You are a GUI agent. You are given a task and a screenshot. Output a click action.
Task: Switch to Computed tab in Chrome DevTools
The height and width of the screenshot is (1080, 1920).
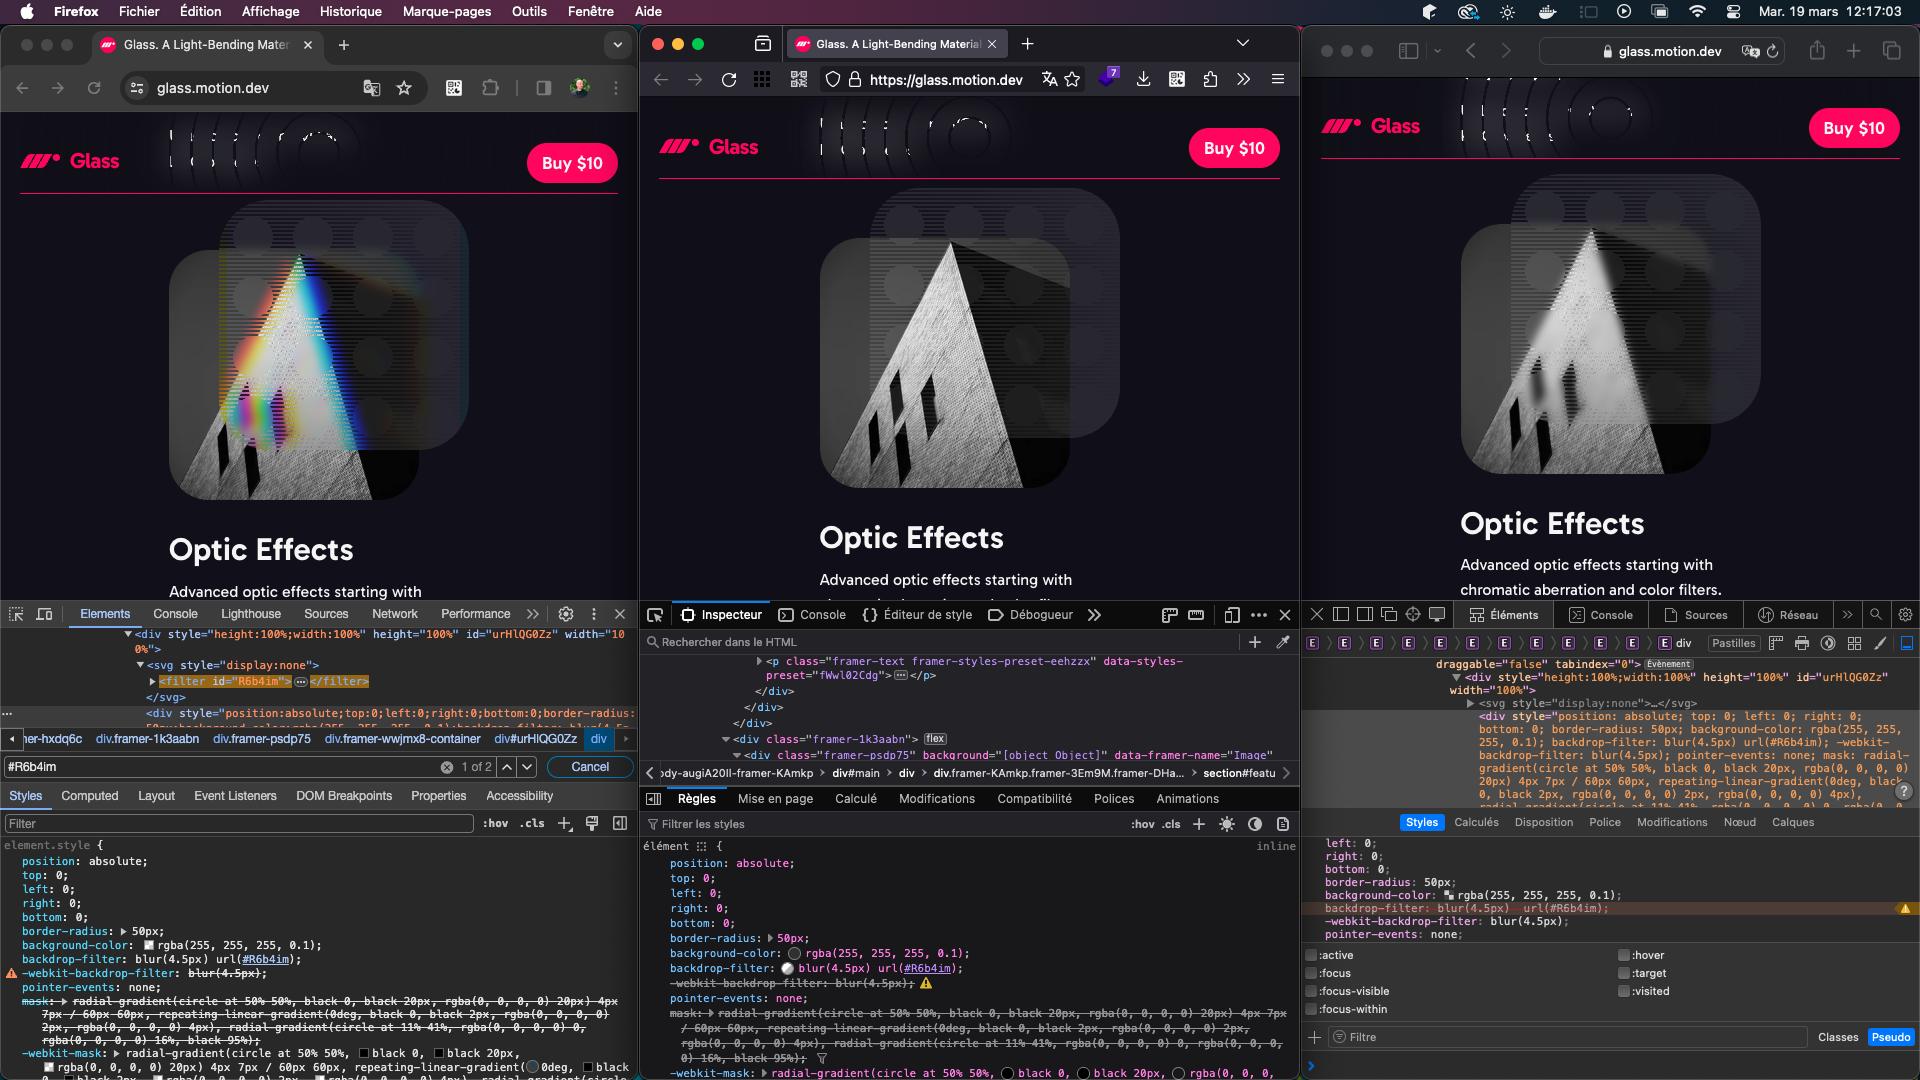coord(90,796)
